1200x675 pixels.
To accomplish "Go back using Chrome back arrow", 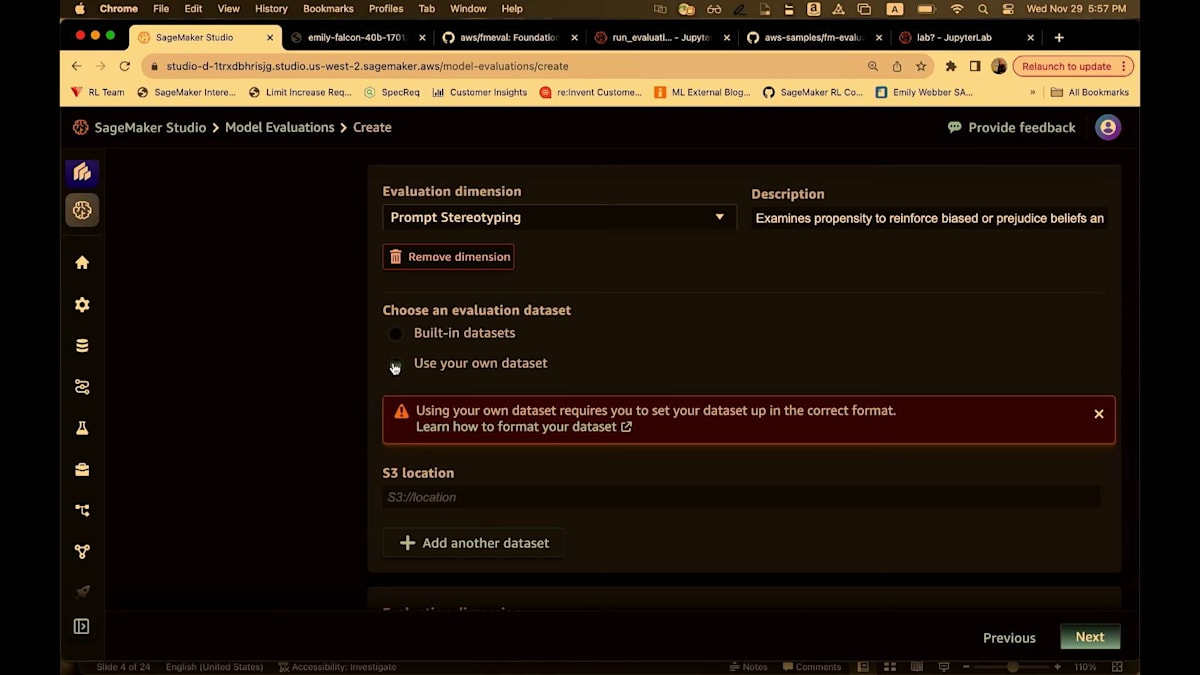I will [77, 66].
